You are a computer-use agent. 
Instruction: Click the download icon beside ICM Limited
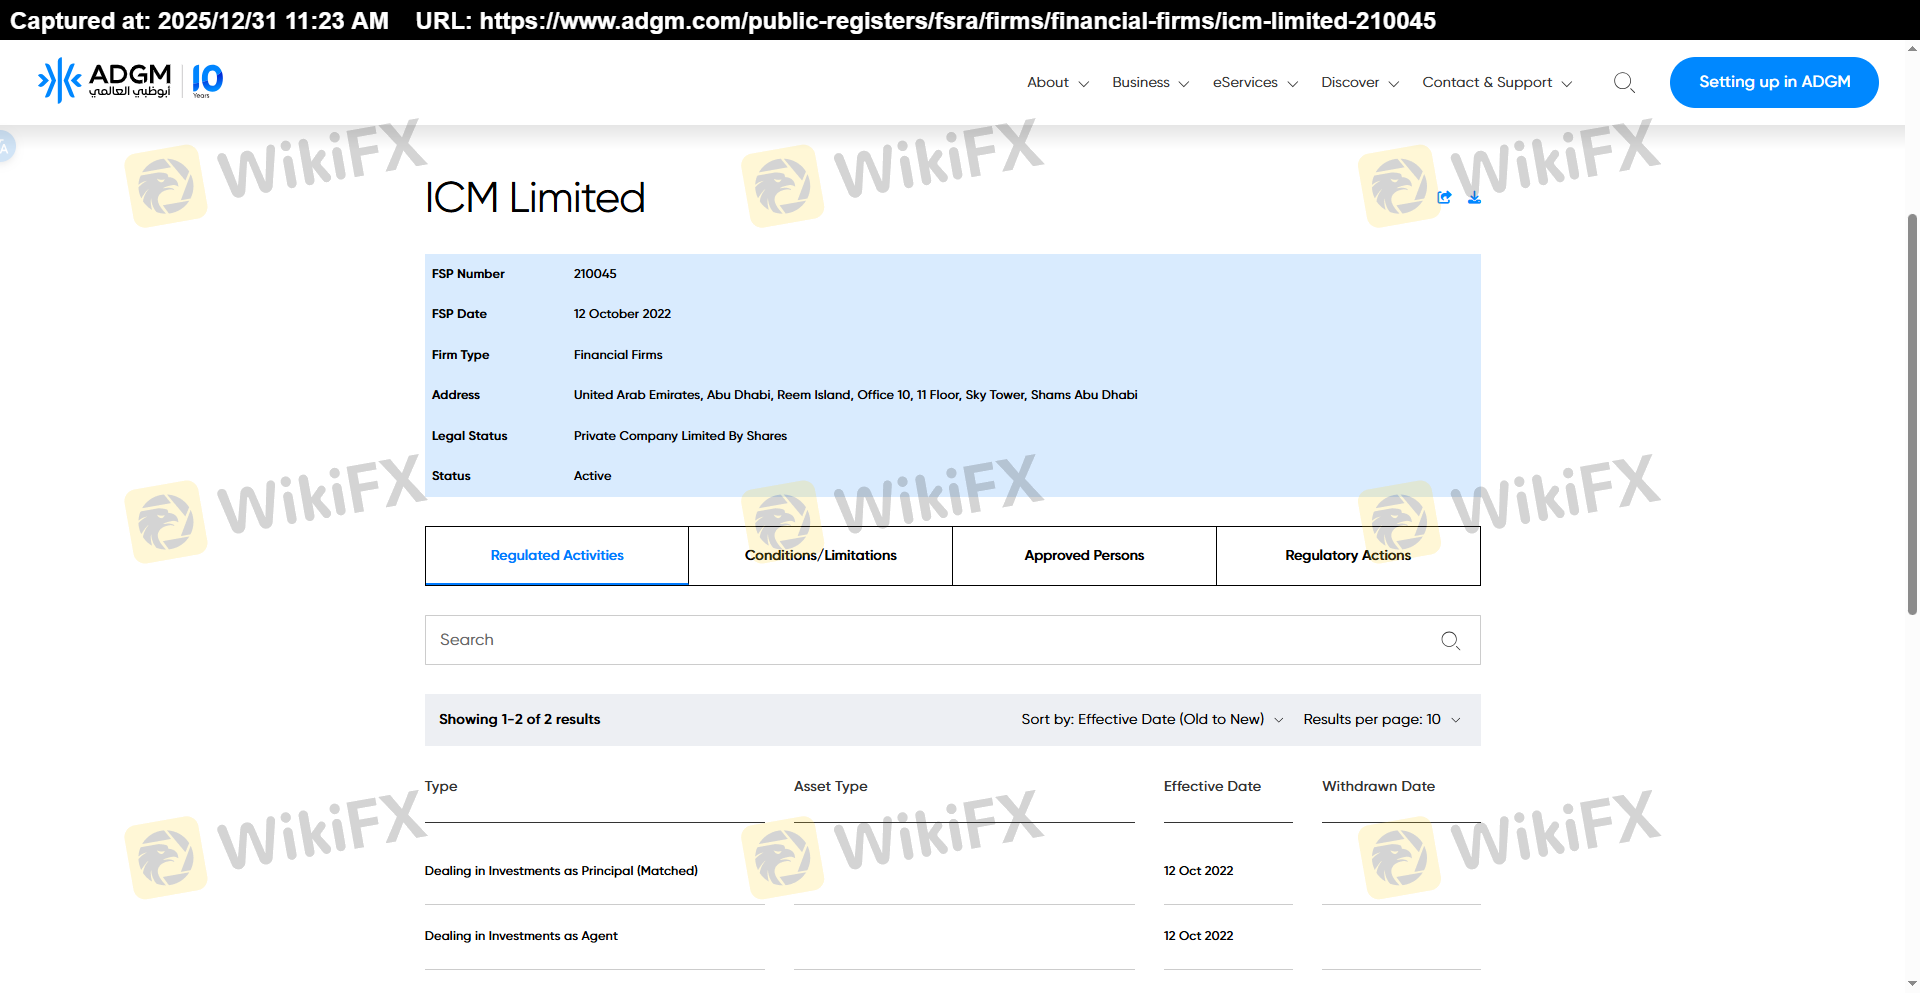1474,197
